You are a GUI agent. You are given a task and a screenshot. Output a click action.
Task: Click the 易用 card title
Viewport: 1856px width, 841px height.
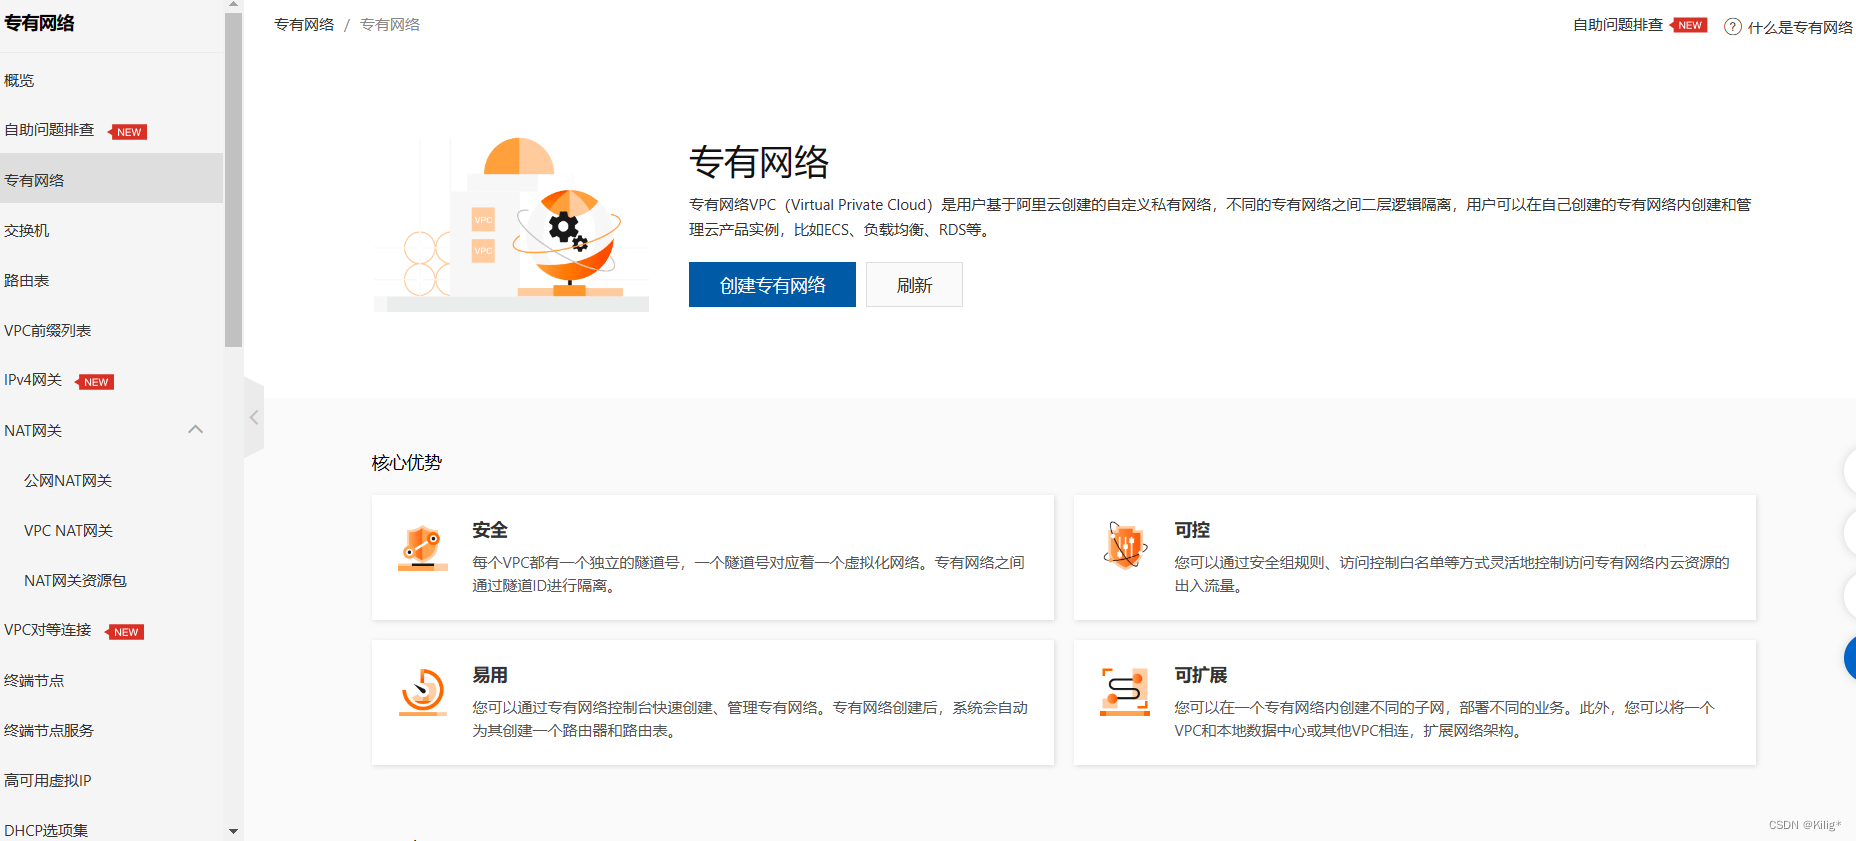pos(490,675)
